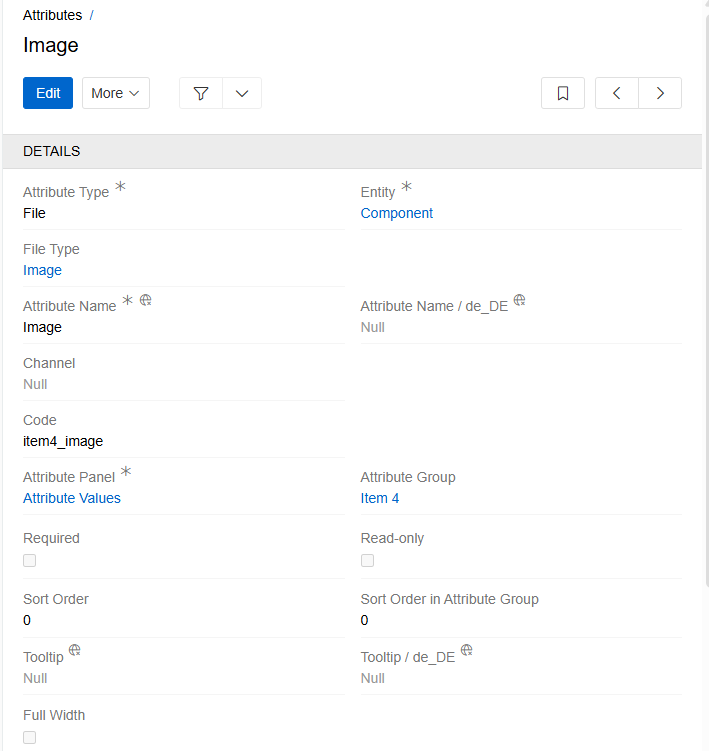The height and width of the screenshot is (751, 709).
Task: Open the Component entity link
Action: click(397, 213)
